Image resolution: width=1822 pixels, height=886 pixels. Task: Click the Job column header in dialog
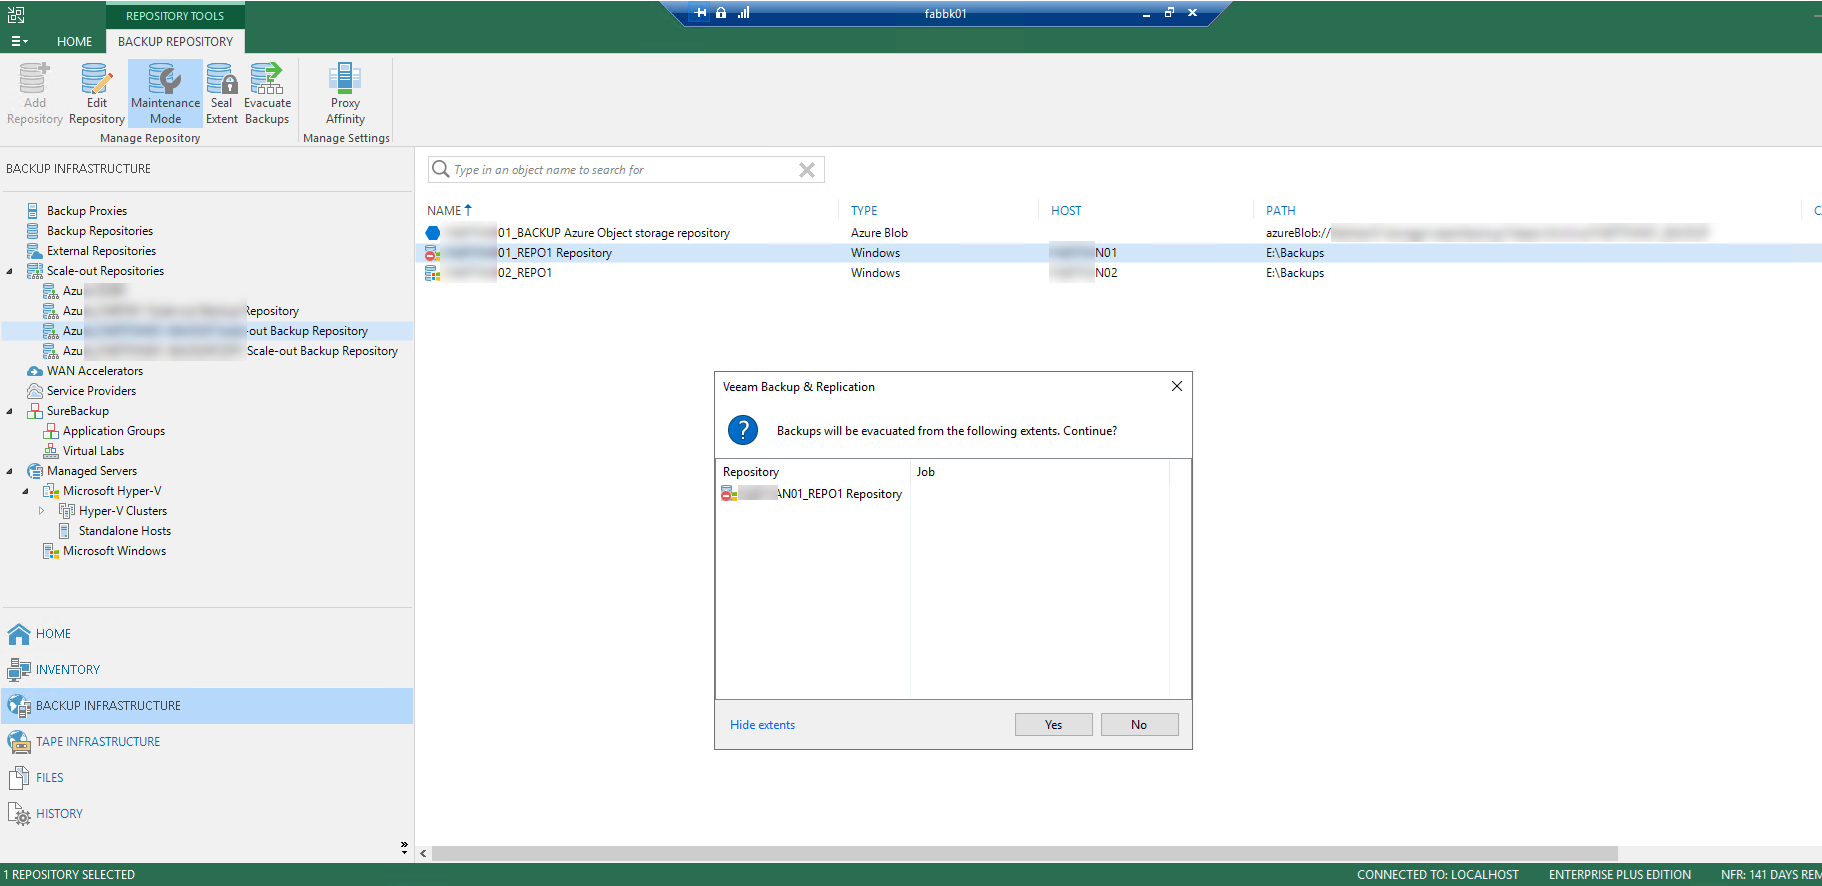[x=926, y=472]
